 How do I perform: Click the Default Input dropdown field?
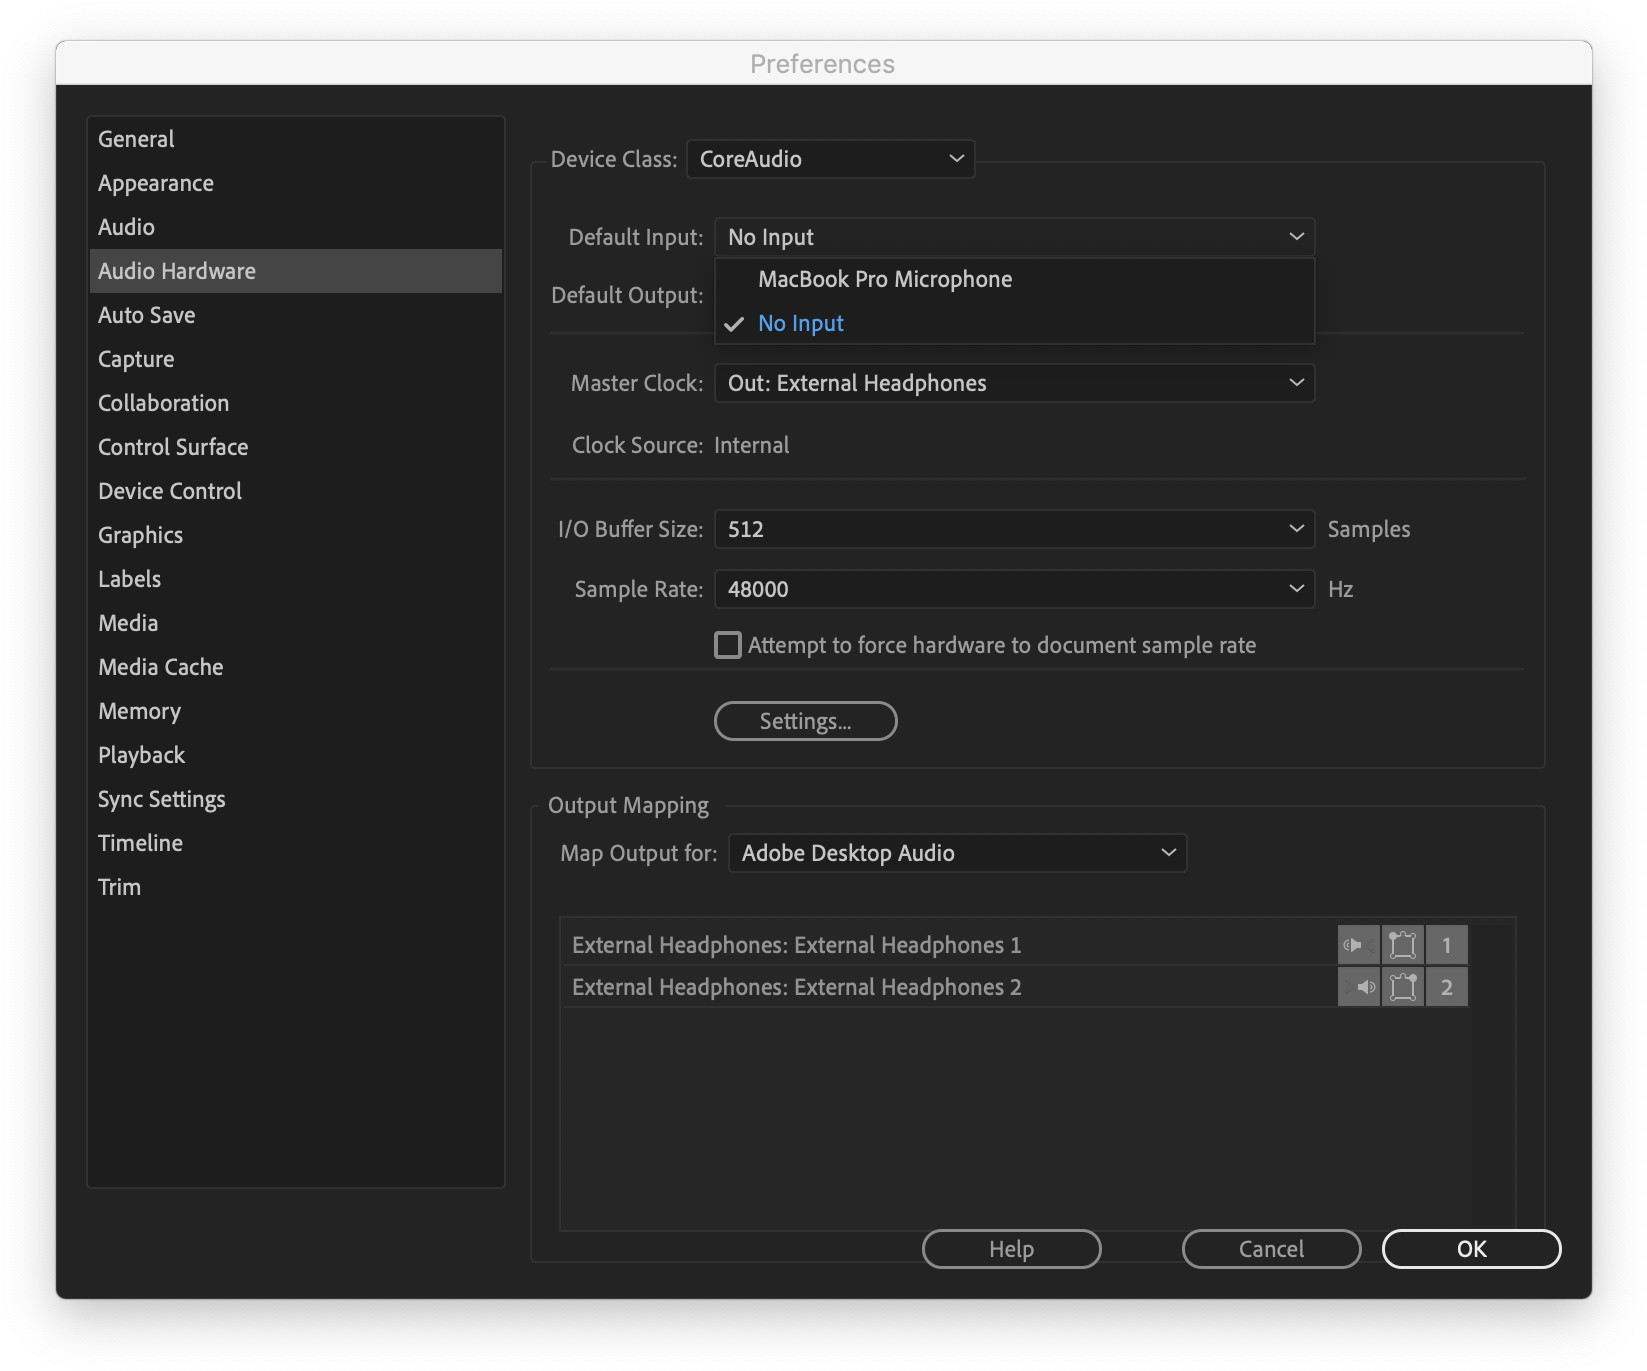1014,237
